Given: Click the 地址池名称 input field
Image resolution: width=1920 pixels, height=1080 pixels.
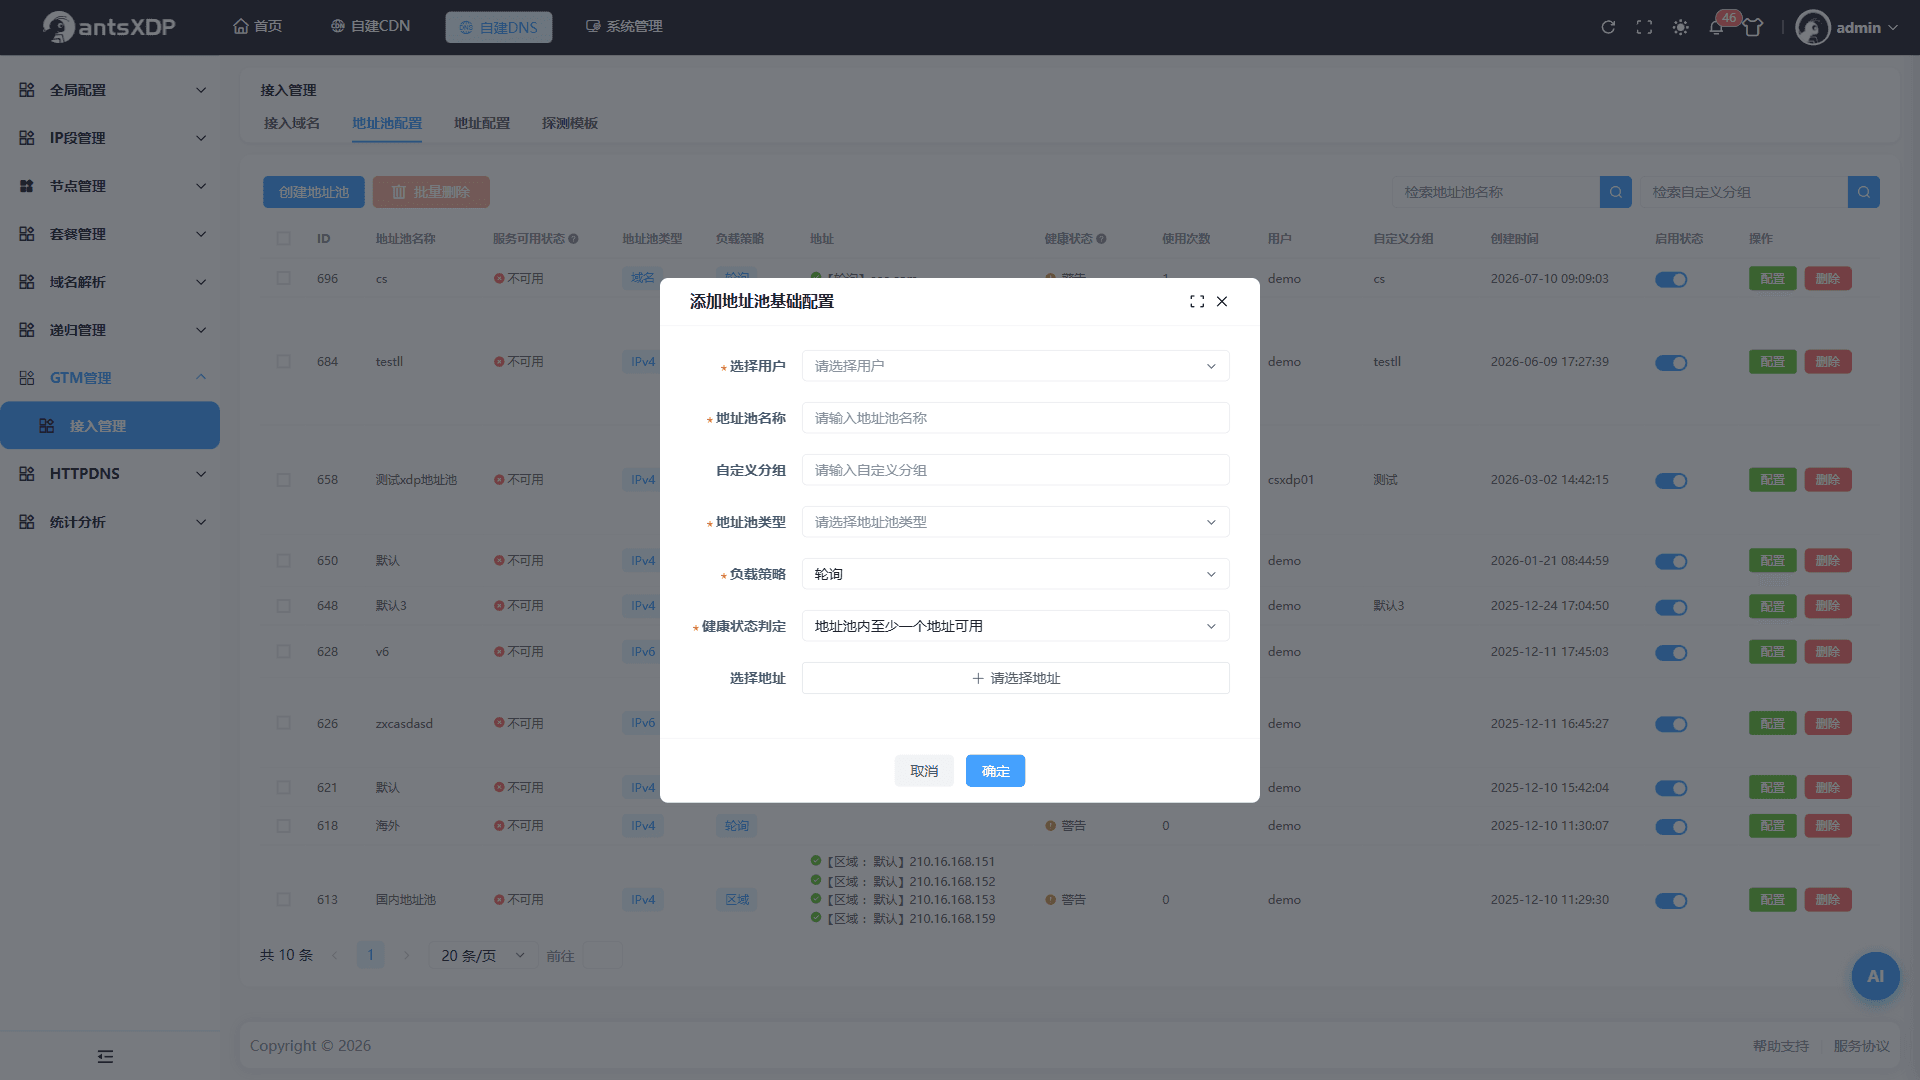Looking at the screenshot, I should [x=1015, y=418].
